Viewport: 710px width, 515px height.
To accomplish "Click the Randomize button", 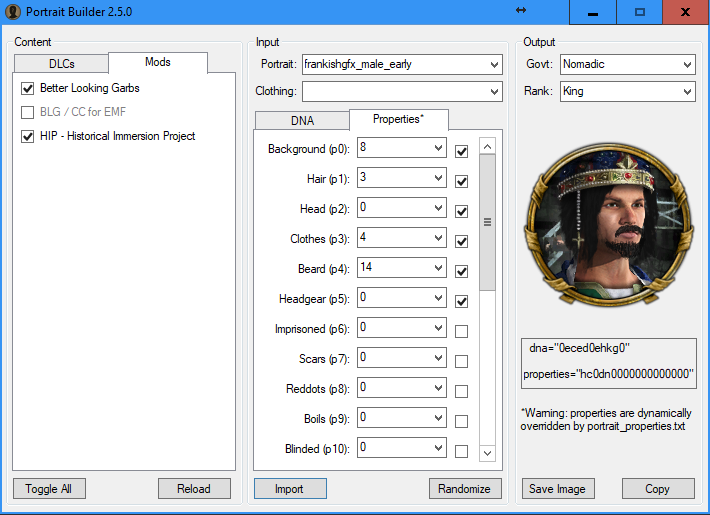I will 465,489.
